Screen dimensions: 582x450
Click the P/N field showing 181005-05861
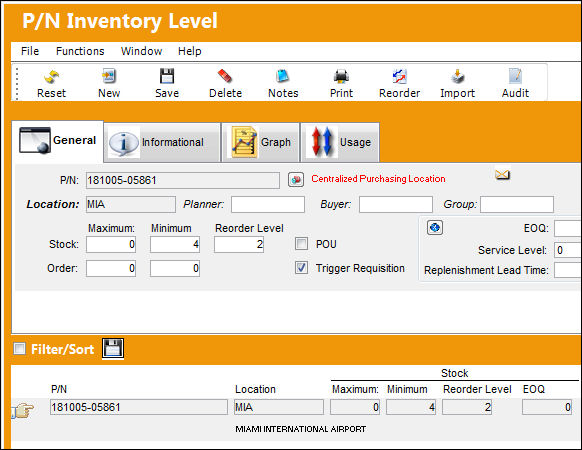pyautogui.click(x=183, y=180)
